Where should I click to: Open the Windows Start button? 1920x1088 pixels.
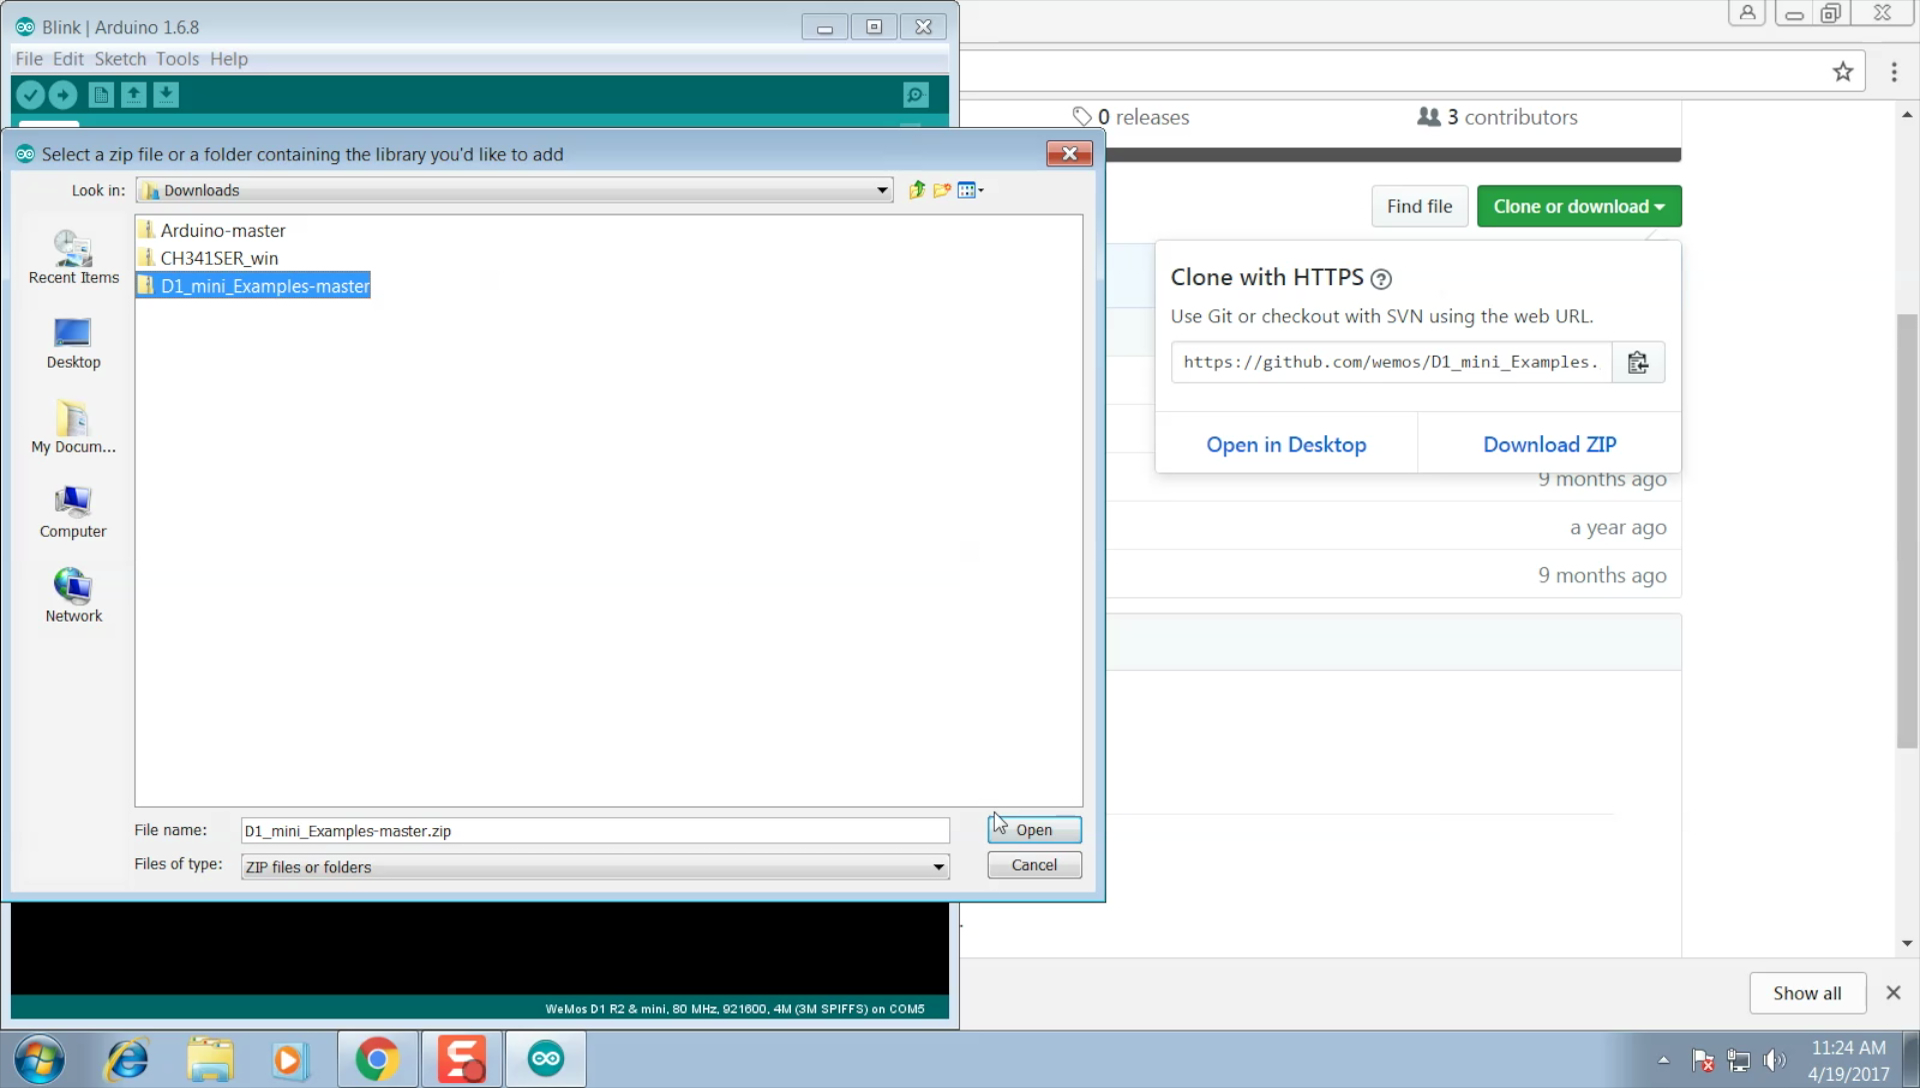[x=40, y=1059]
